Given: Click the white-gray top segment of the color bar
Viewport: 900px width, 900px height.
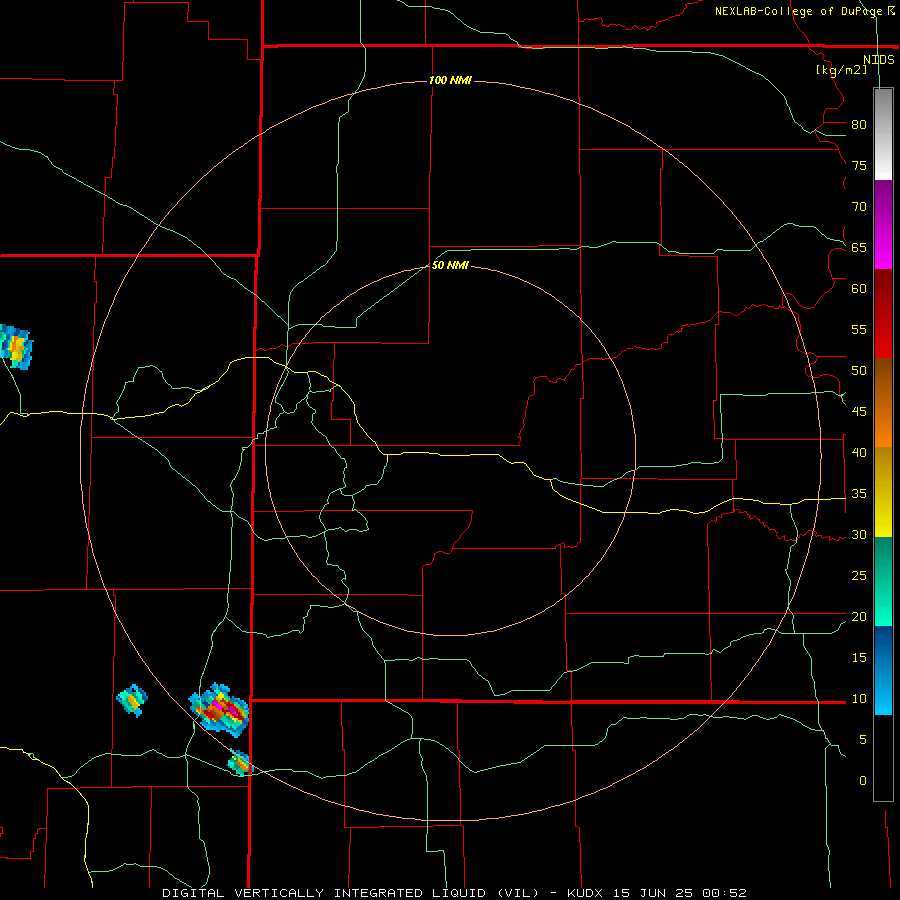Looking at the screenshot, I should tap(883, 134).
